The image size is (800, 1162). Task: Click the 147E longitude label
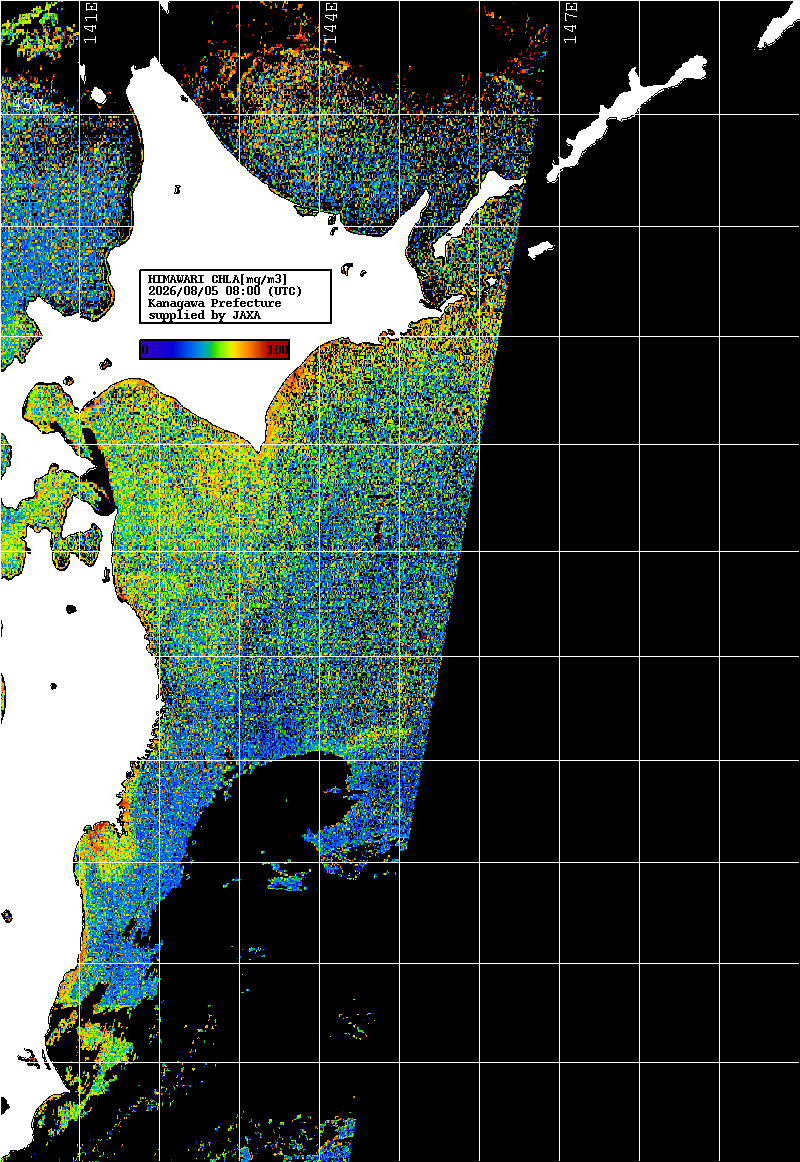click(570, 23)
